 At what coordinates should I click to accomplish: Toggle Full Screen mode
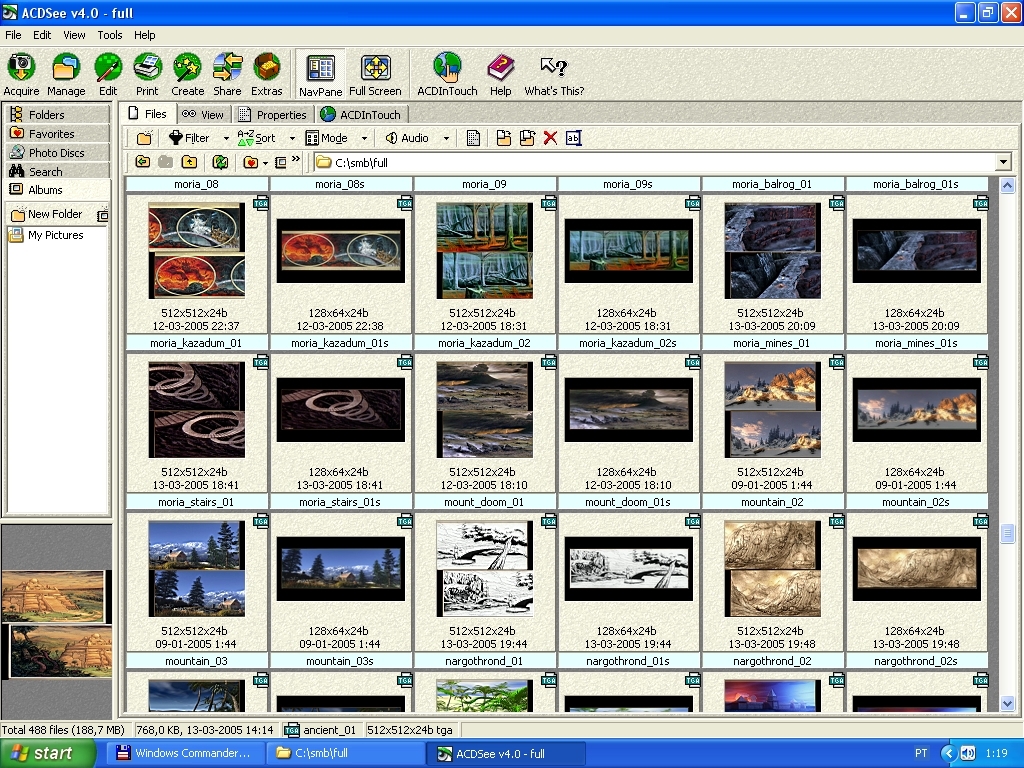[x=375, y=68]
